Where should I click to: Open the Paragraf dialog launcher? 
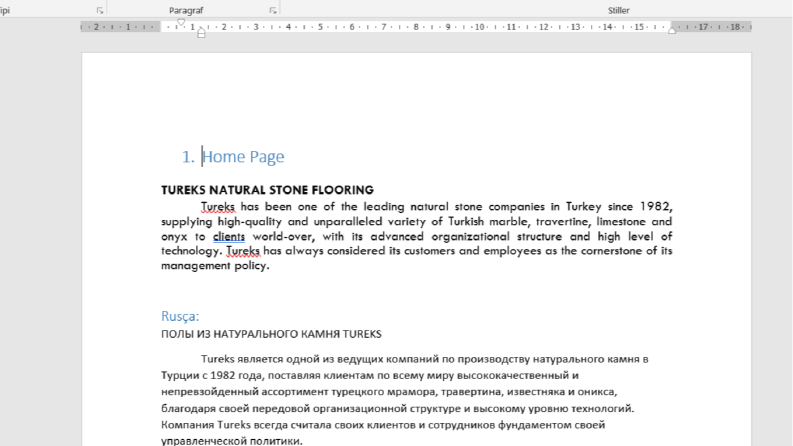pos(273,11)
